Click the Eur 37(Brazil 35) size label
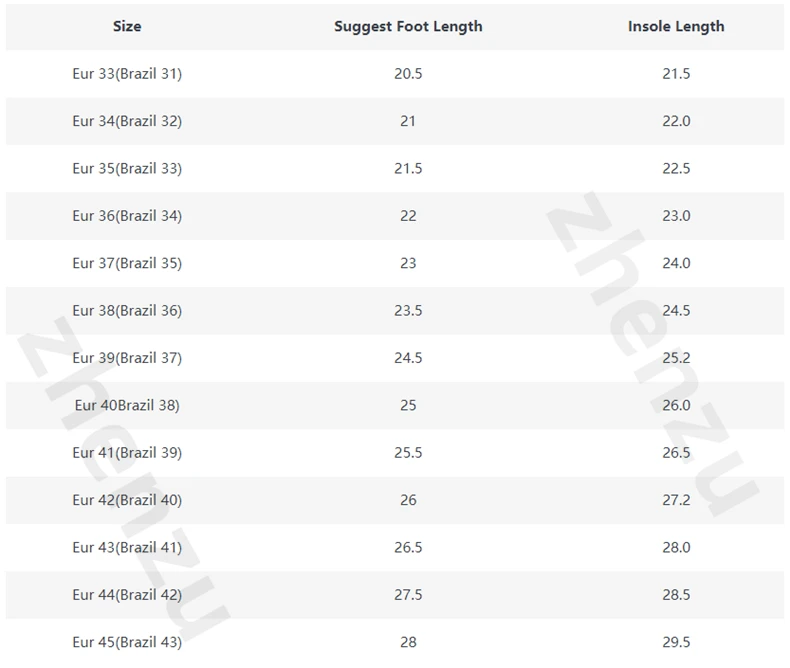The height and width of the screenshot is (668, 790). pyautogui.click(x=127, y=263)
